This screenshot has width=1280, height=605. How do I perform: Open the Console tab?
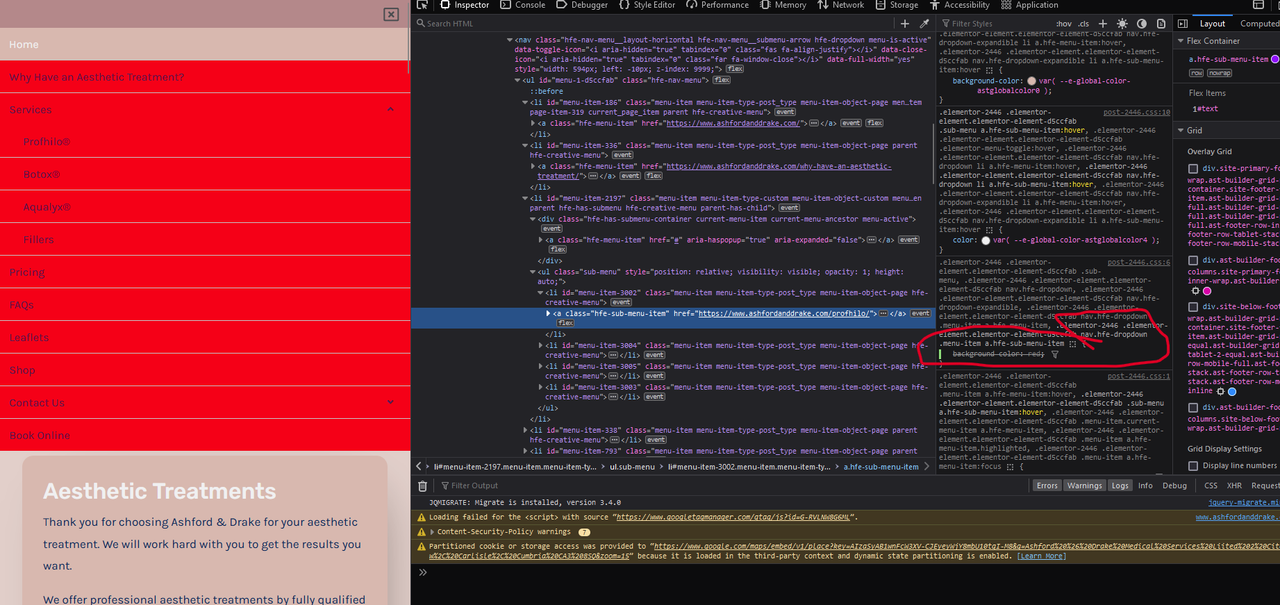point(521,5)
